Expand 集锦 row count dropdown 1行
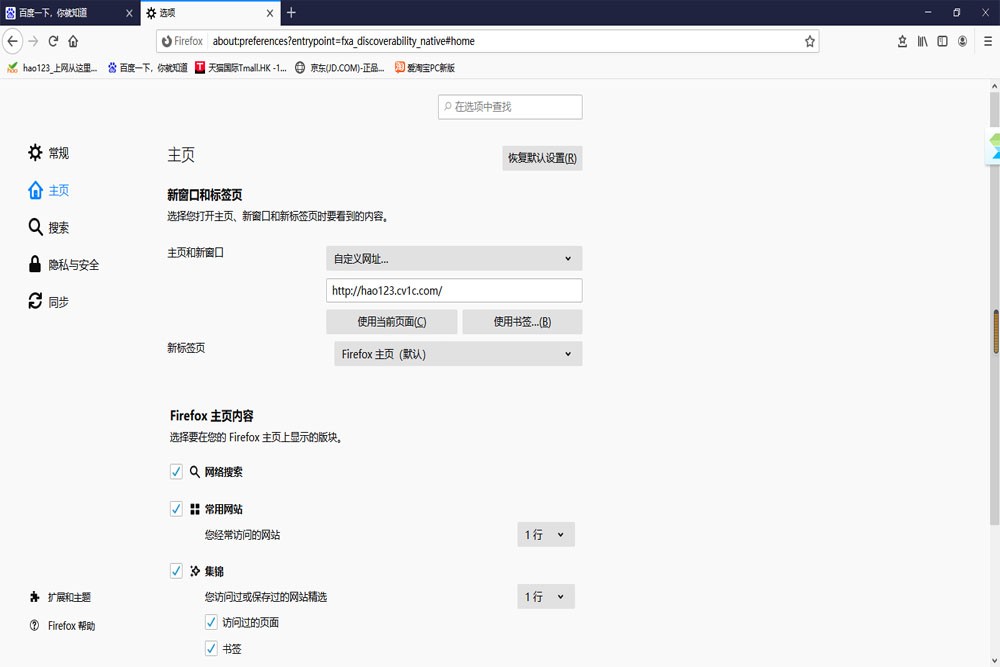This screenshot has height=667, width=1000. tap(546, 596)
